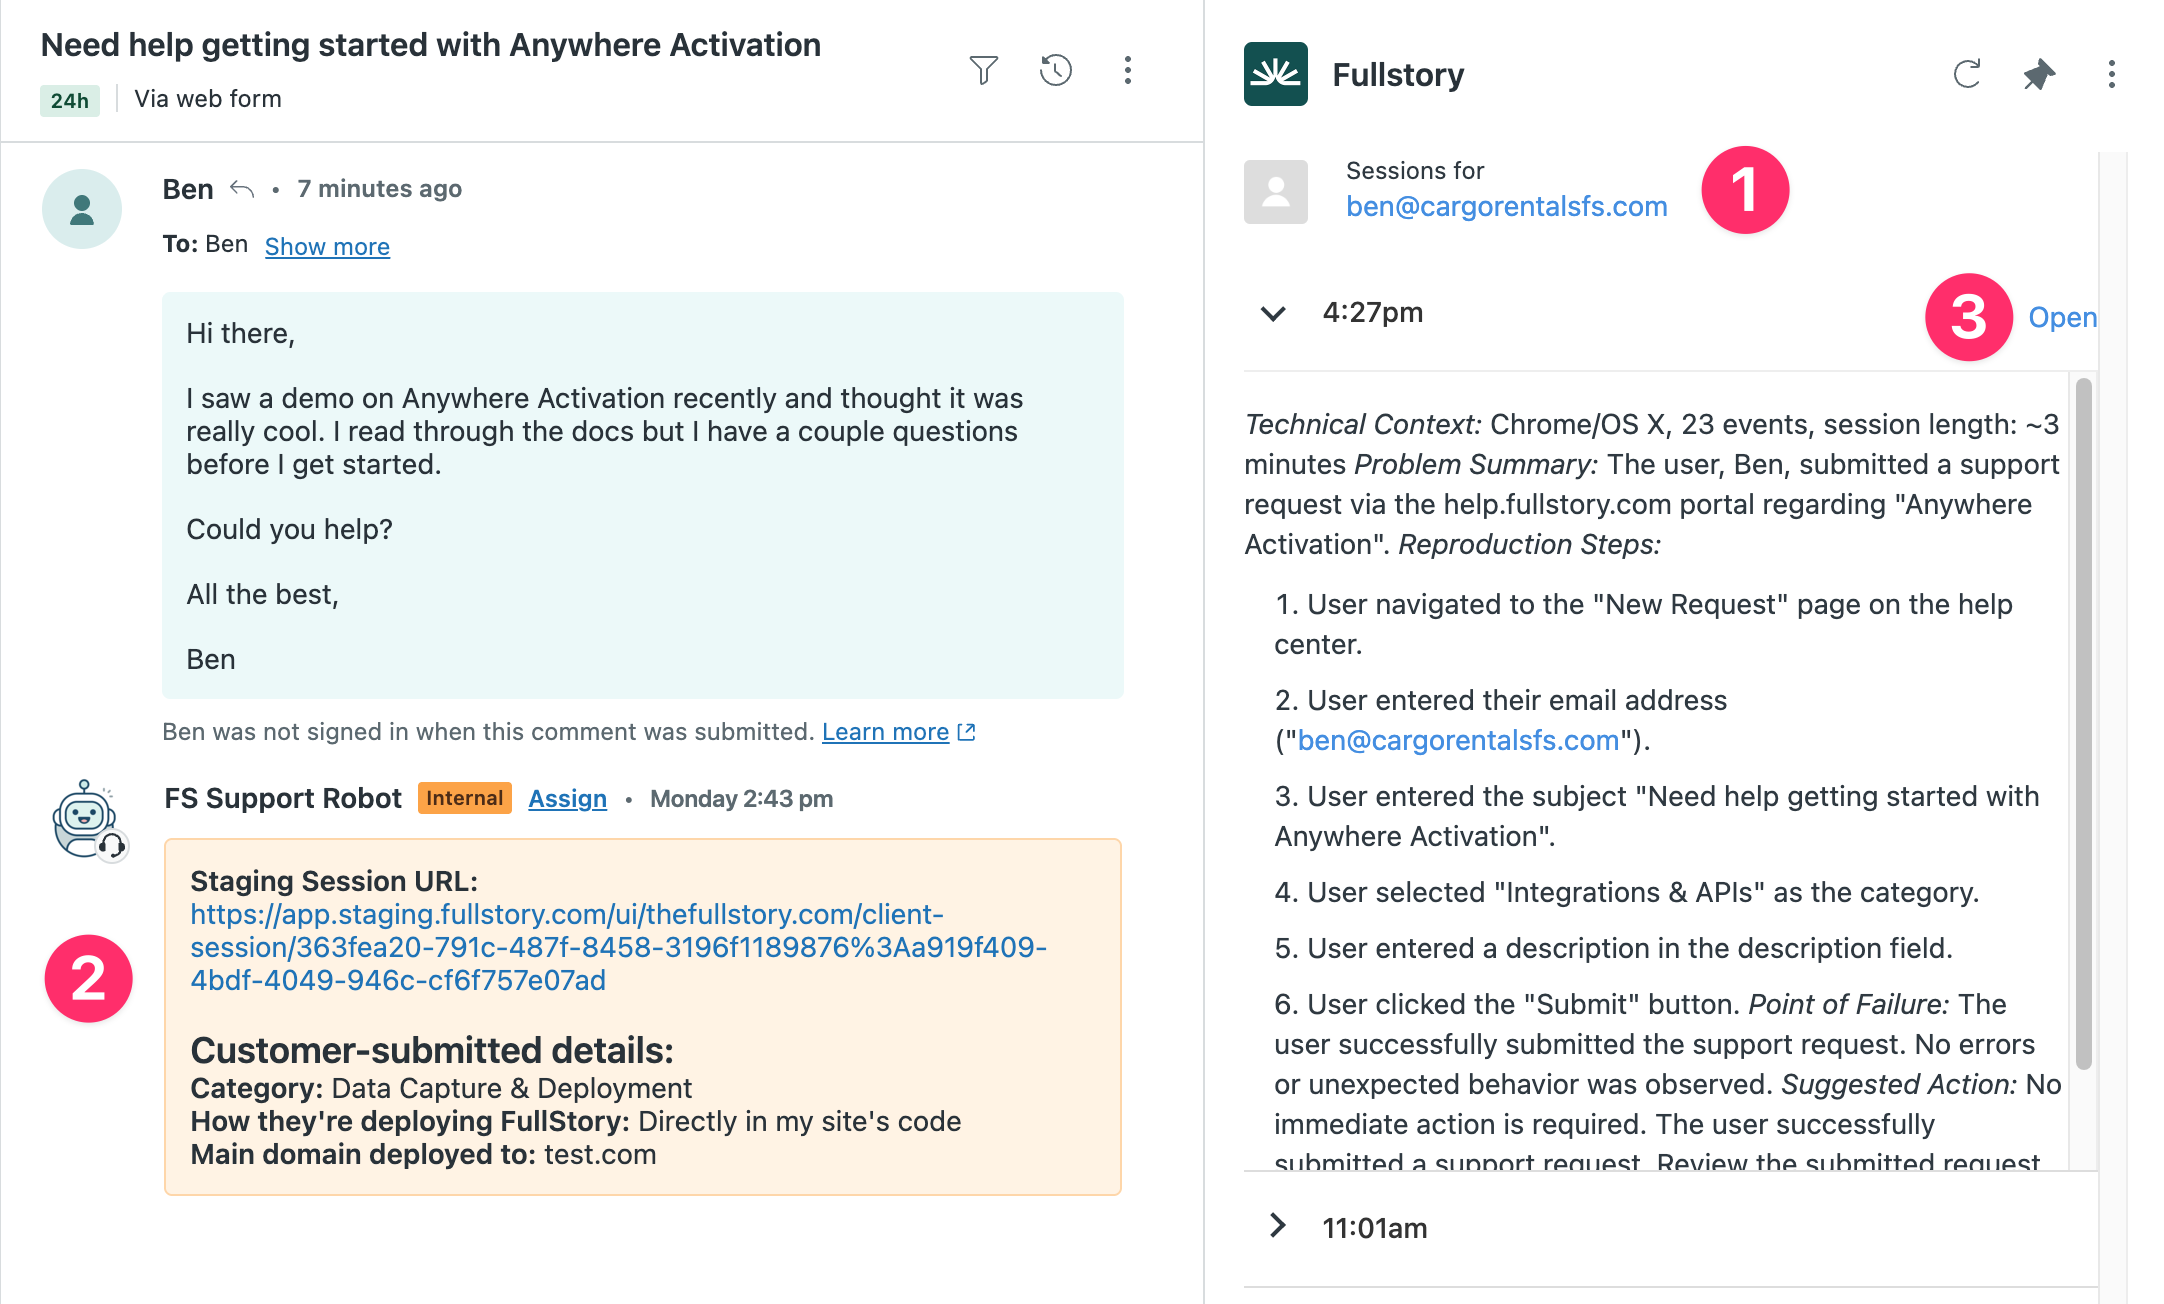Click the reply arrow next to Ben
Viewport: 2164px width, 1304px height.
(242, 189)
